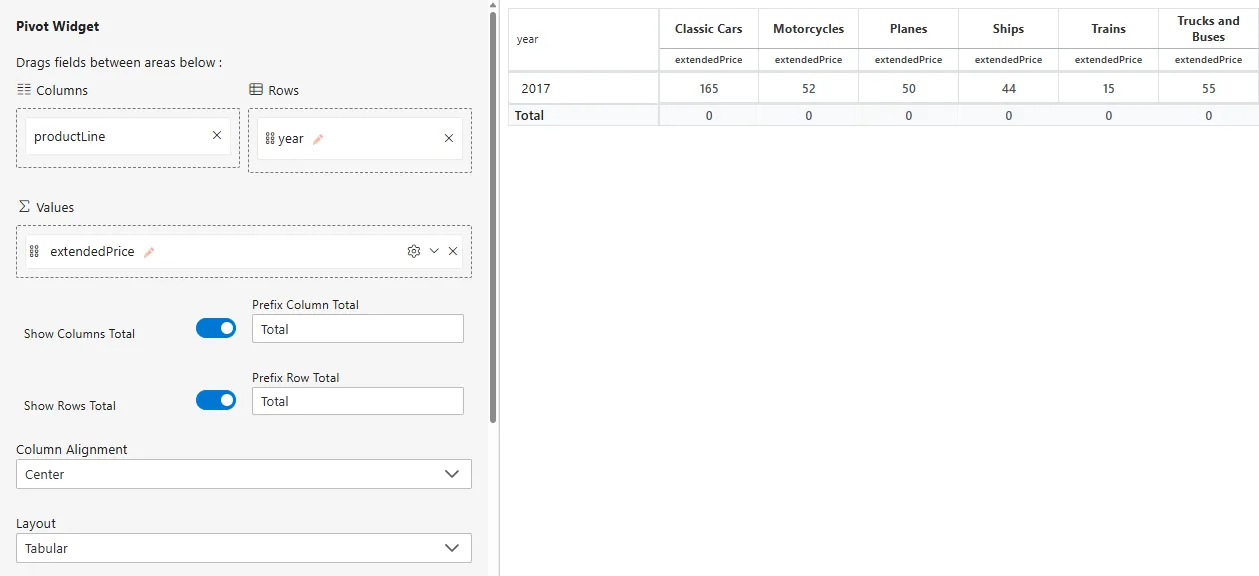The height and width of the screenshot is (576, 1259).
Task: Click the 2017 row label
Action: click(x=536, y=89)
